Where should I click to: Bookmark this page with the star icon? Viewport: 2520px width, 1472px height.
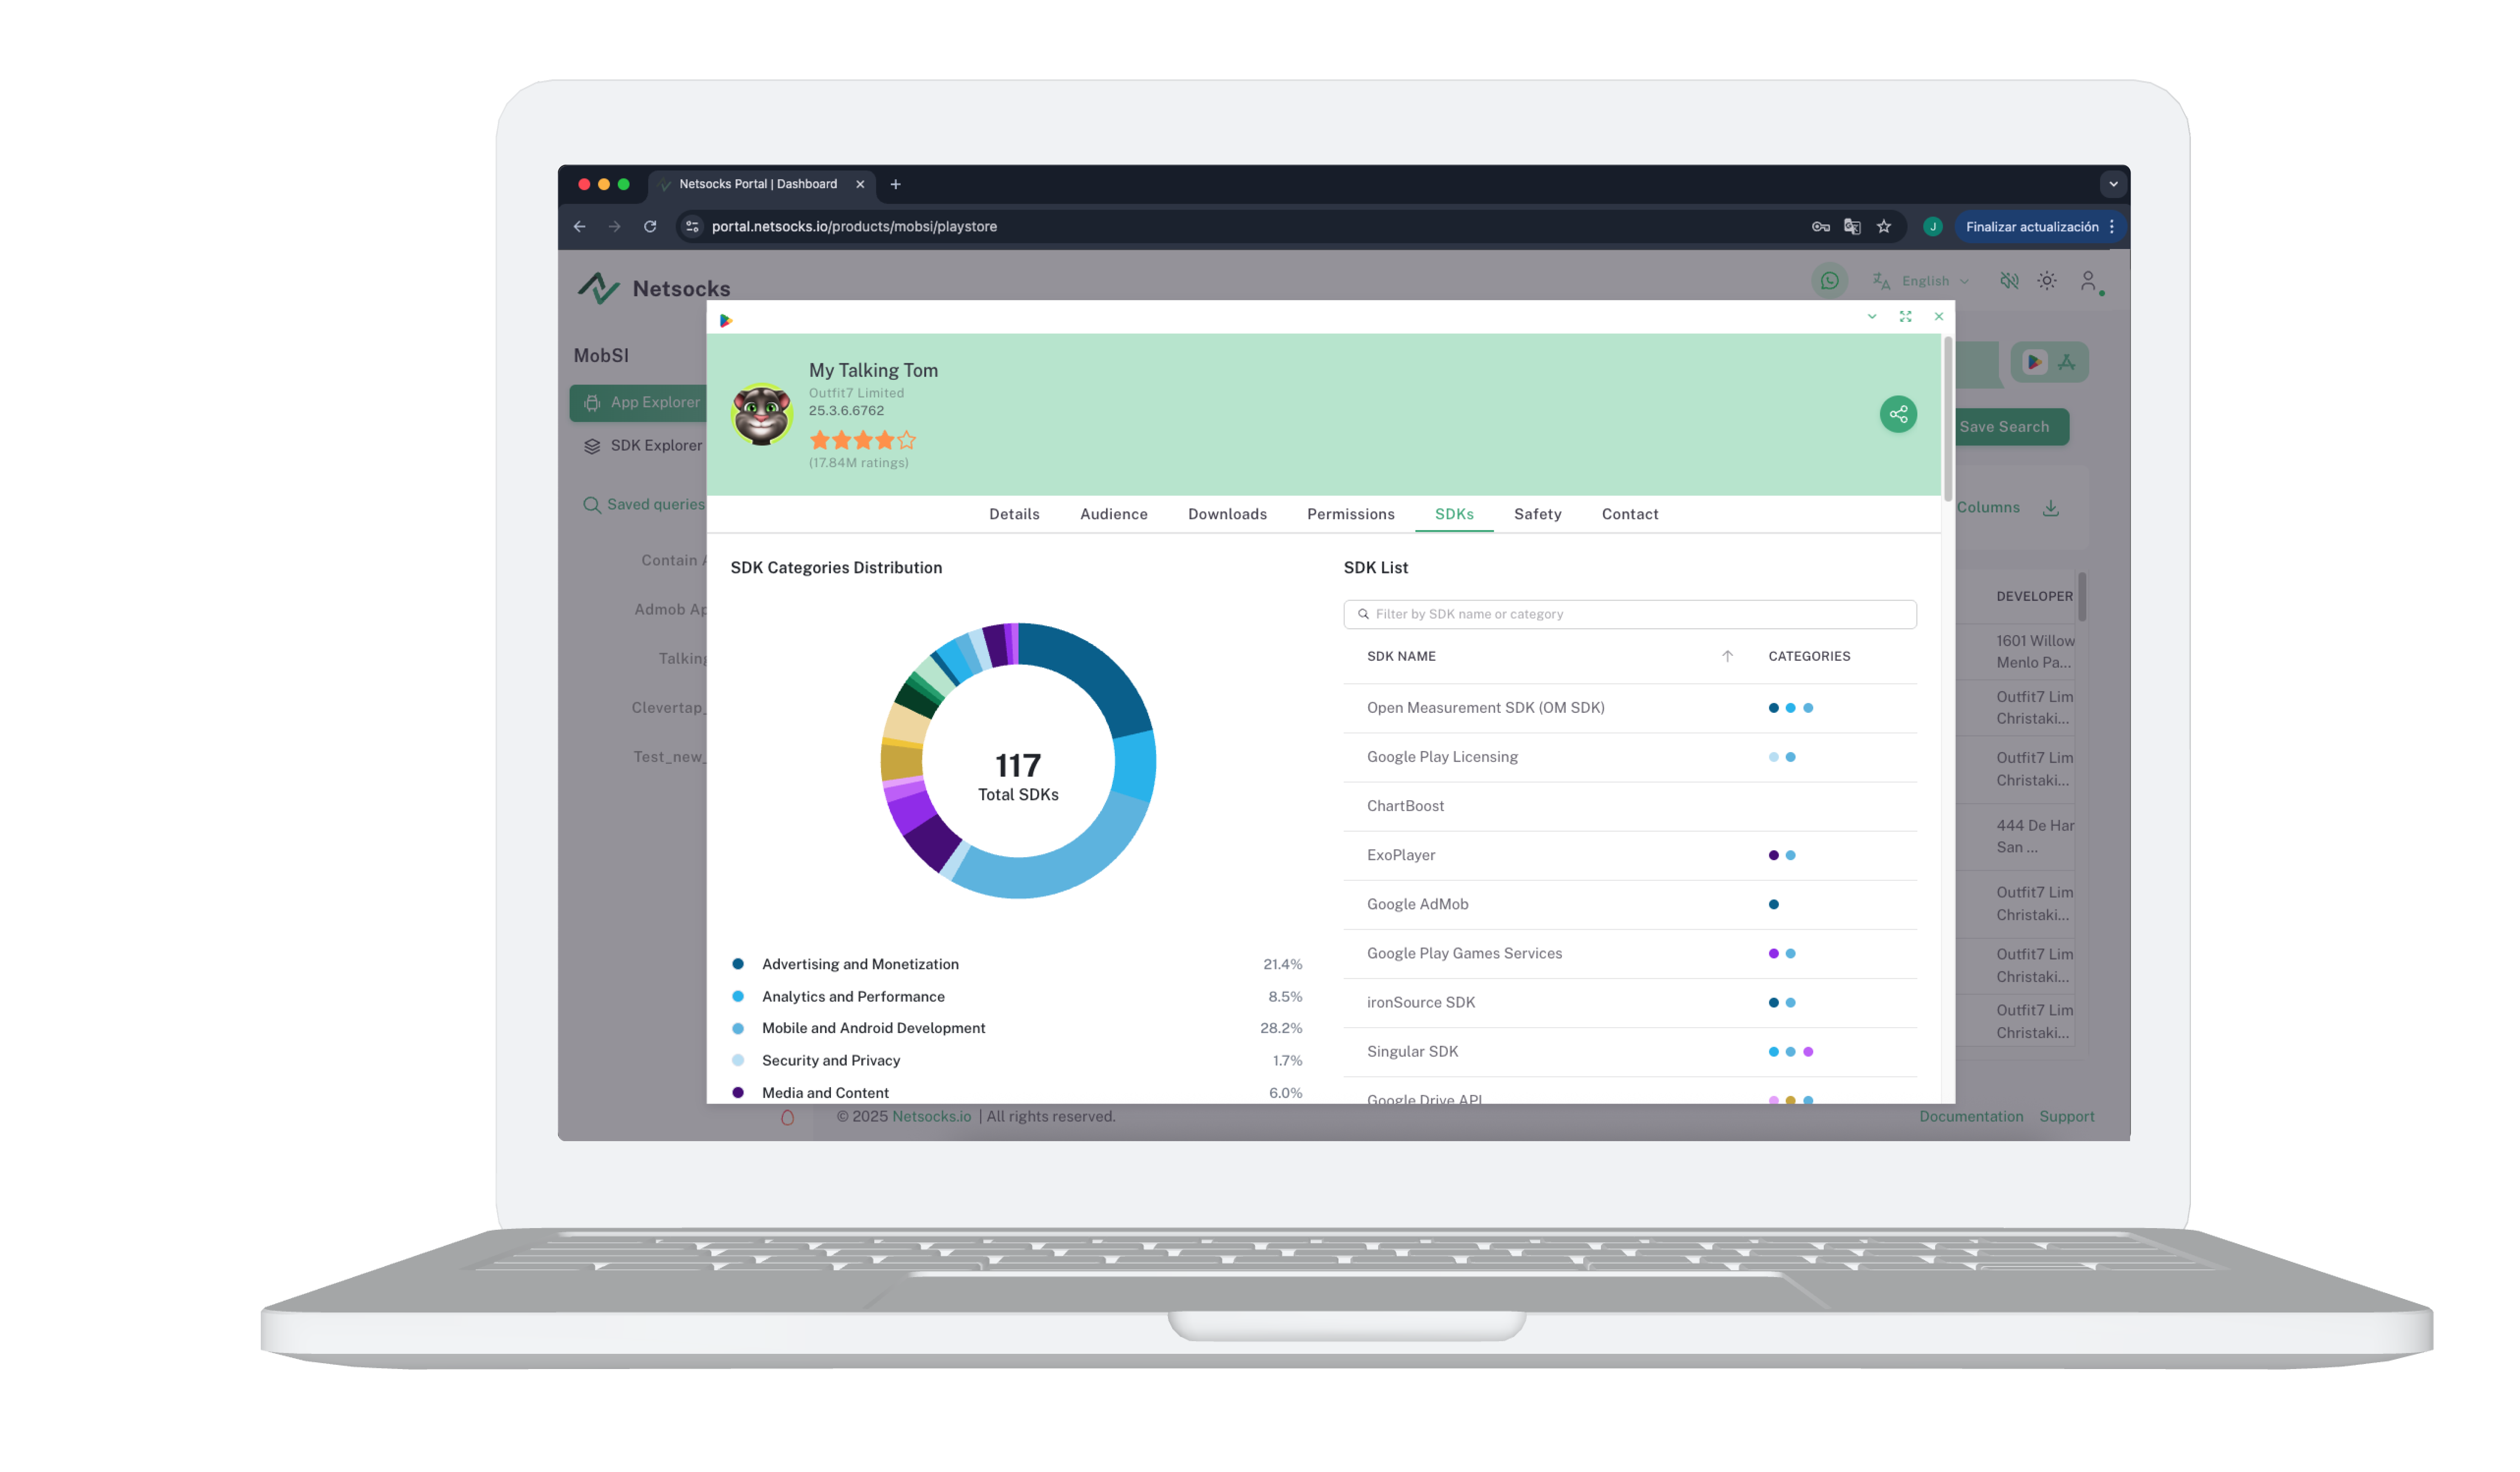(1884, 227)
